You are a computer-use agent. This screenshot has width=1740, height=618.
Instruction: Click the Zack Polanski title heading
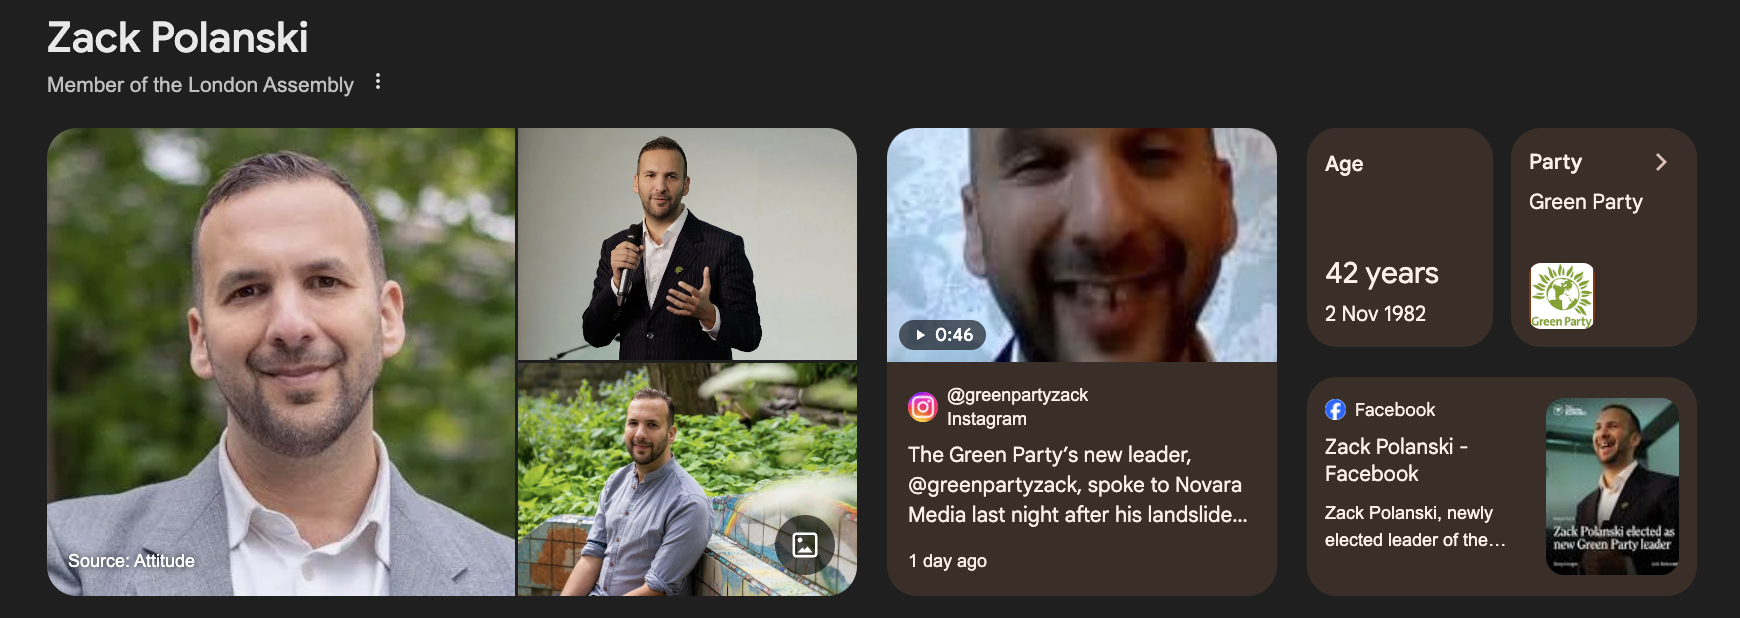[178, 38]
